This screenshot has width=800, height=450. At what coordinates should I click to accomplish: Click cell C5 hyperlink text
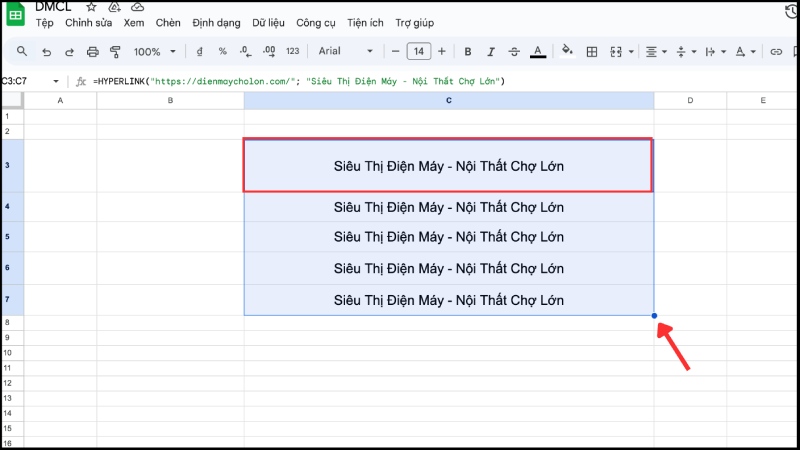click(x=449, y=237)
